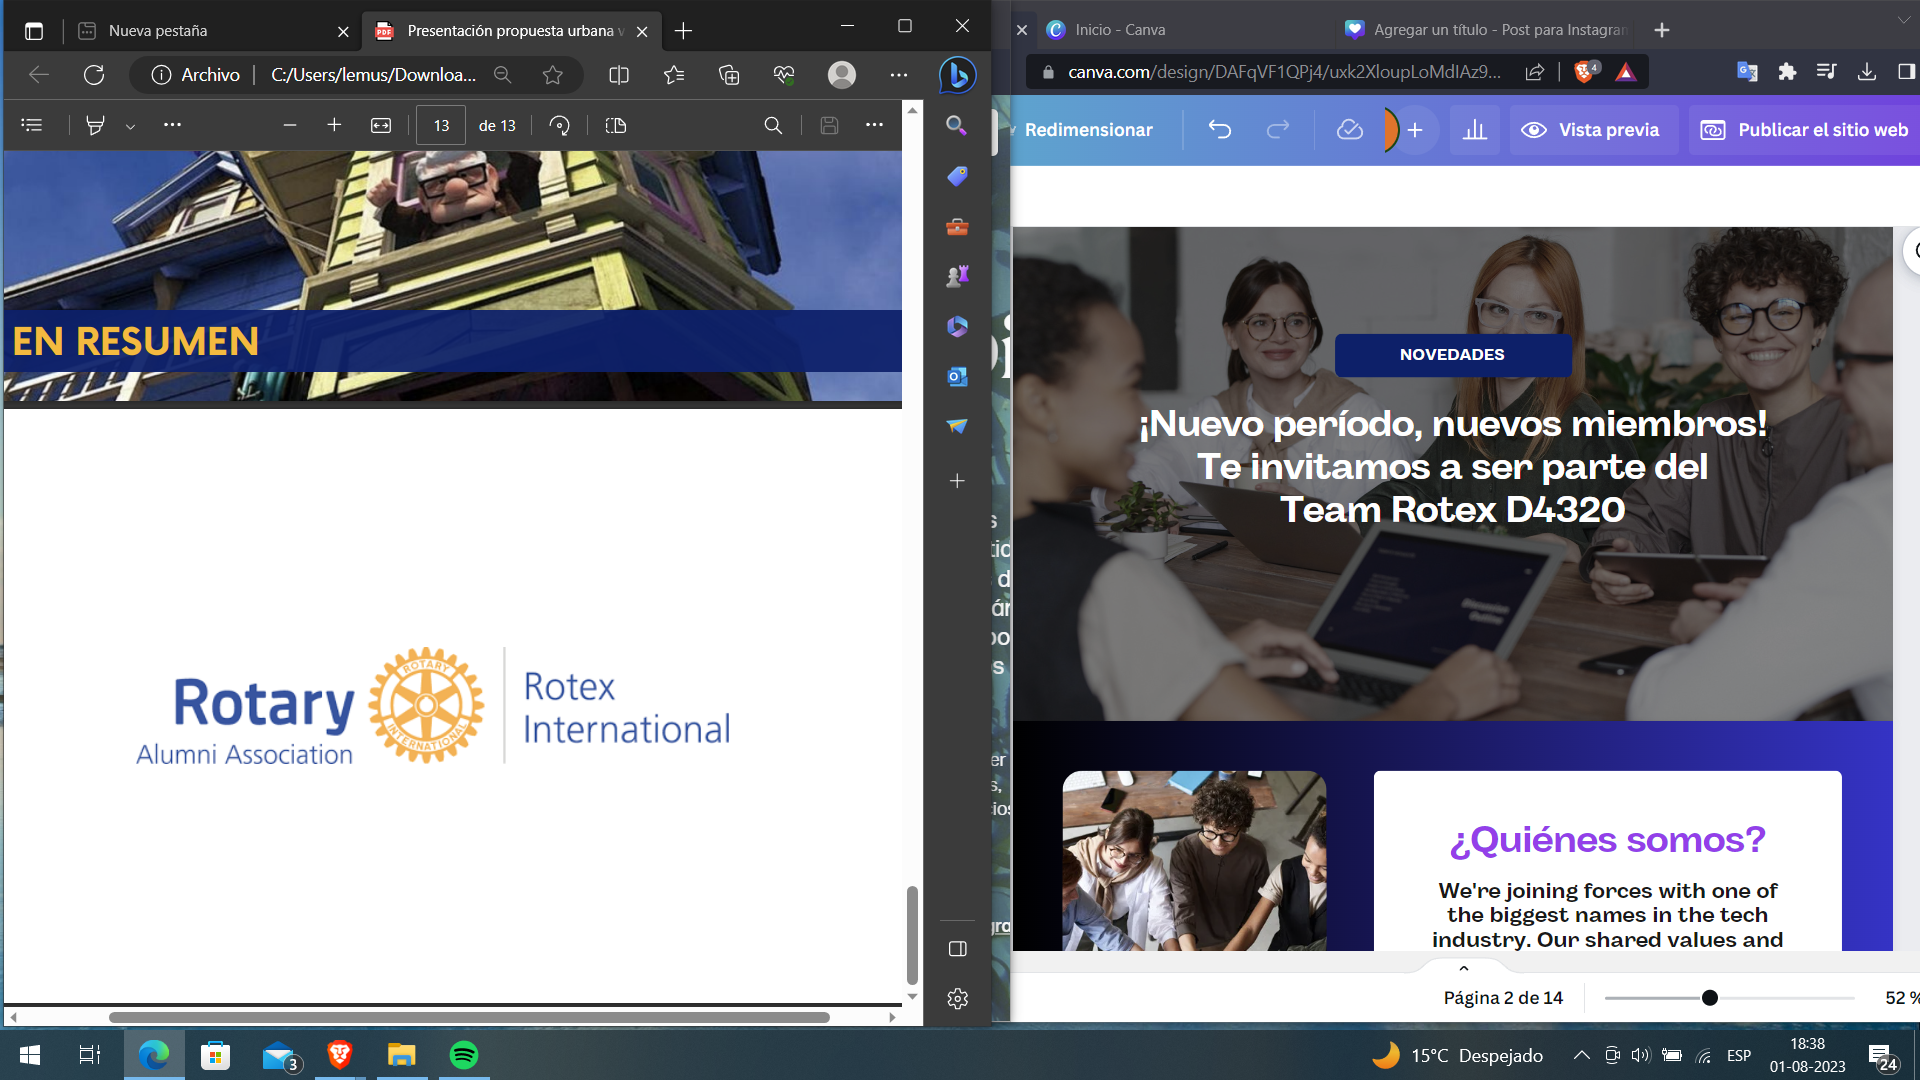Viewport: 1920px width, 1080px height.
Task: Click the fit to width icon
Action: point(381,125)
